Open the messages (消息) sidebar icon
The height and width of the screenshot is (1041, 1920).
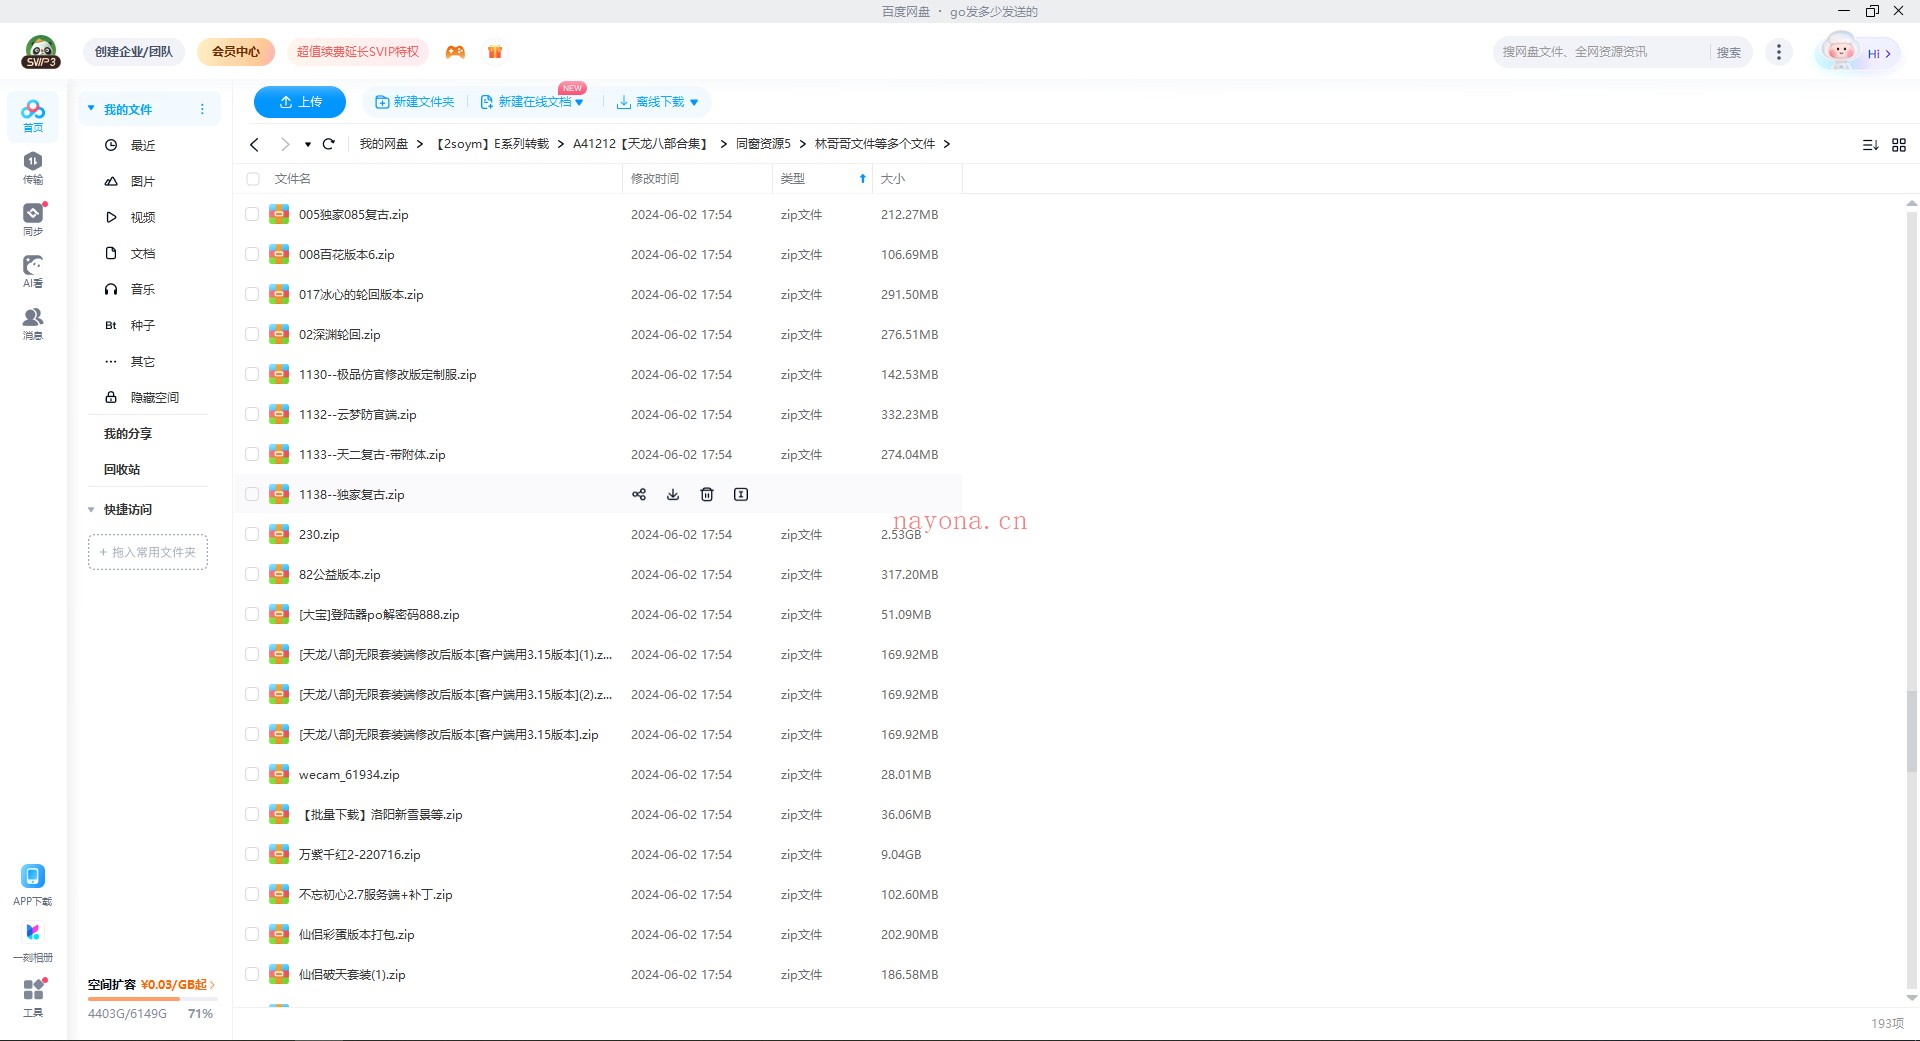[x=33, y=323]
